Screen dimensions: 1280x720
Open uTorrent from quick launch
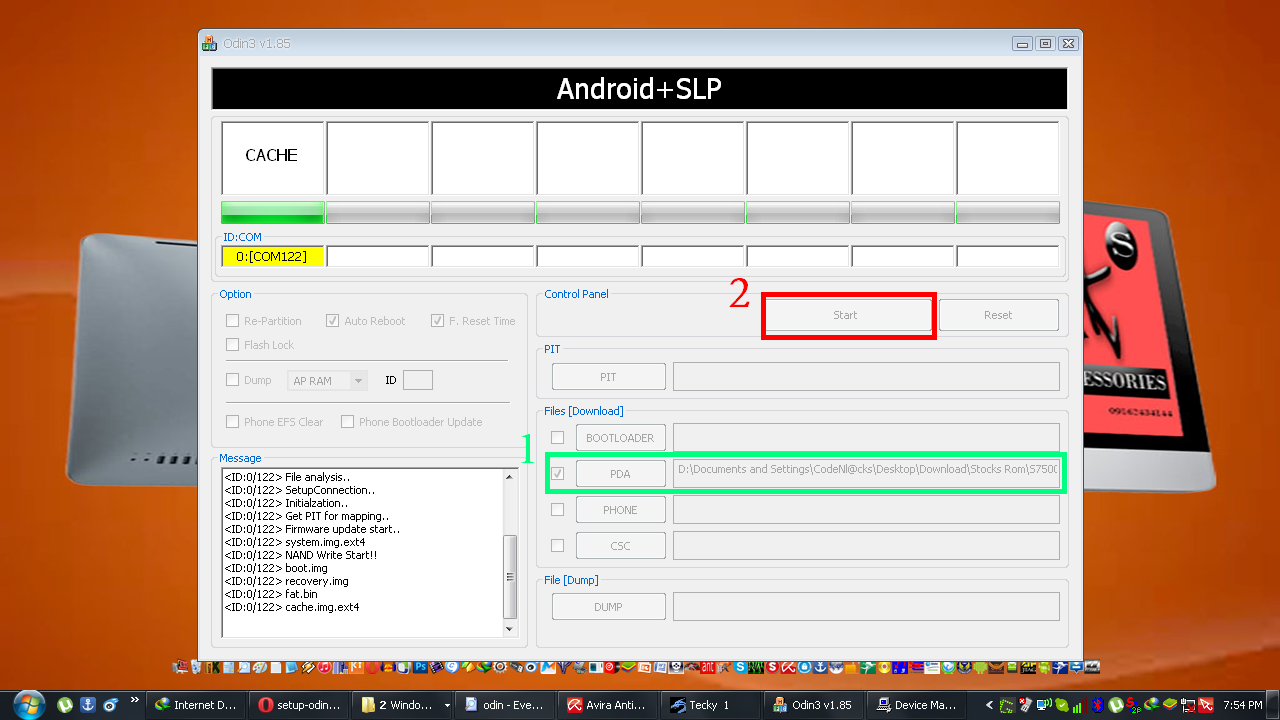click(66, 704)
